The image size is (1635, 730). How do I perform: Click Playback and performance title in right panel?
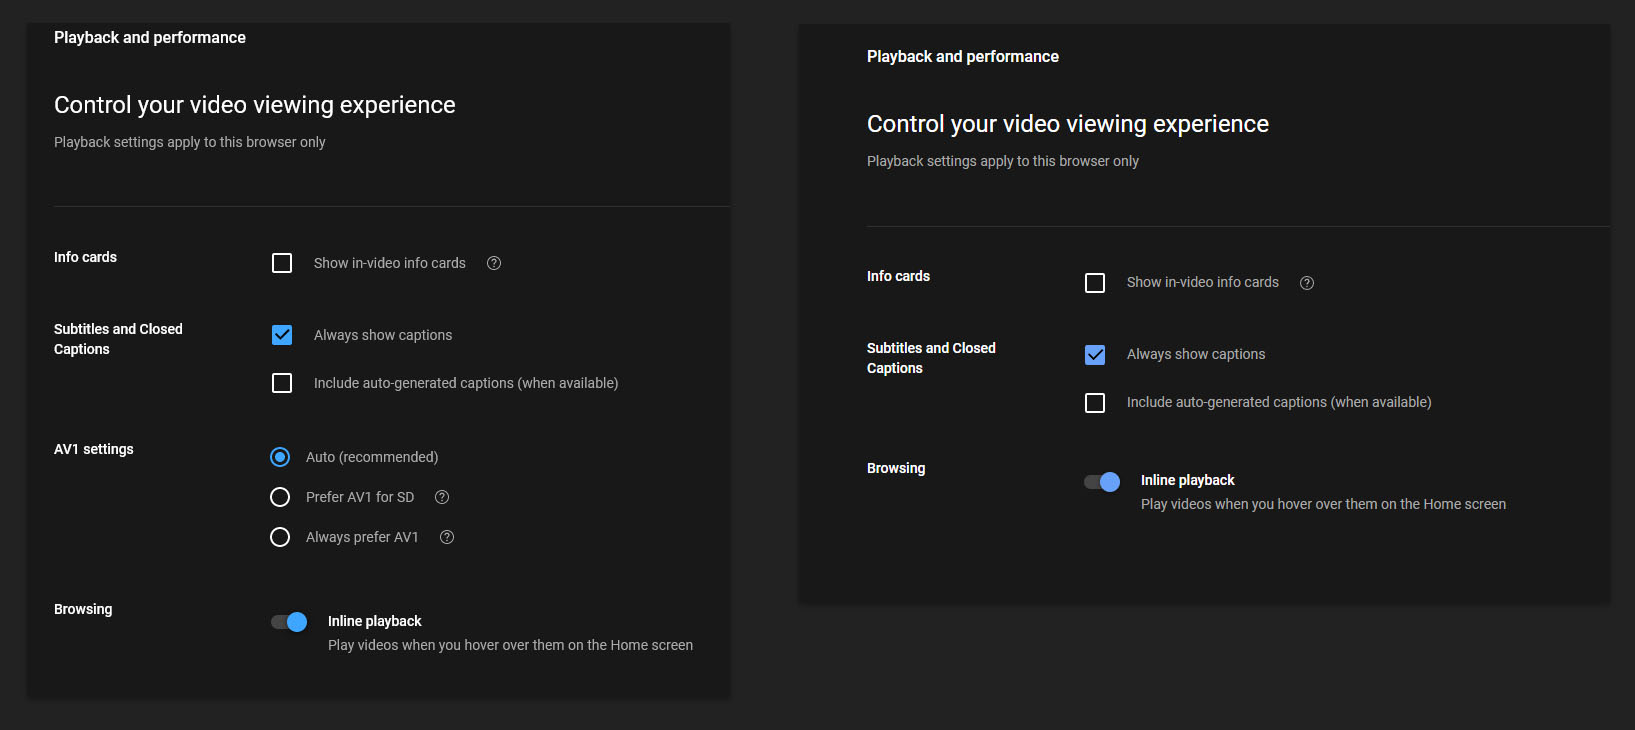pos(962,57)
